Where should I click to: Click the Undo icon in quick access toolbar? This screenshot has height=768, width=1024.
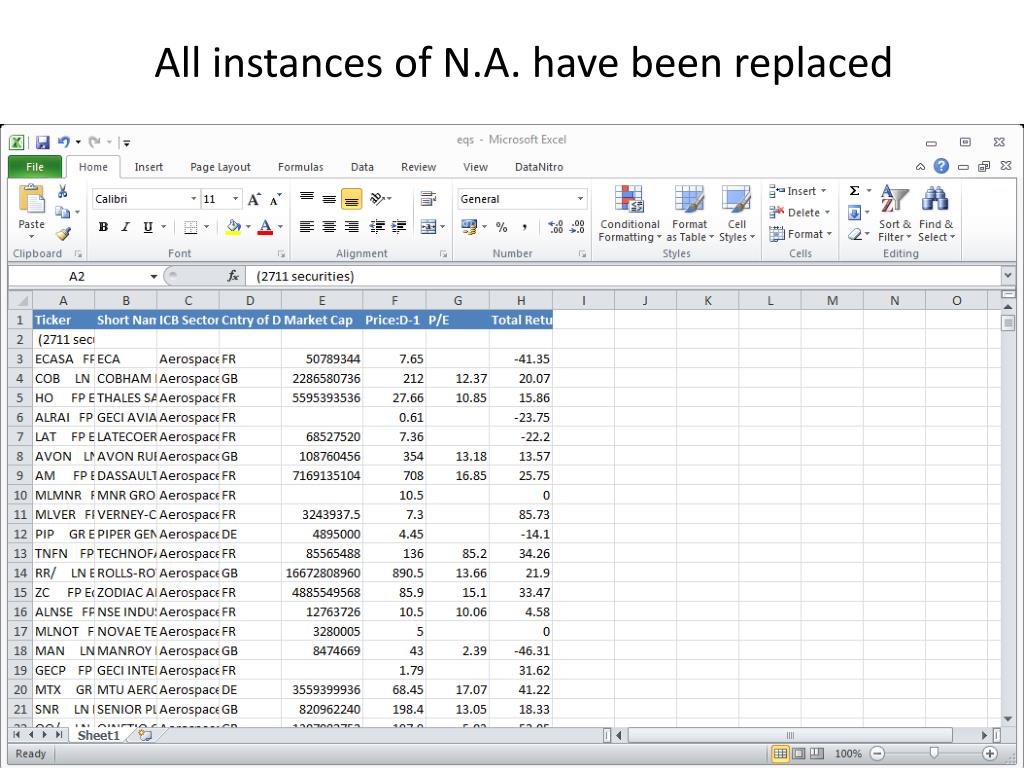(x=64, y=142)
